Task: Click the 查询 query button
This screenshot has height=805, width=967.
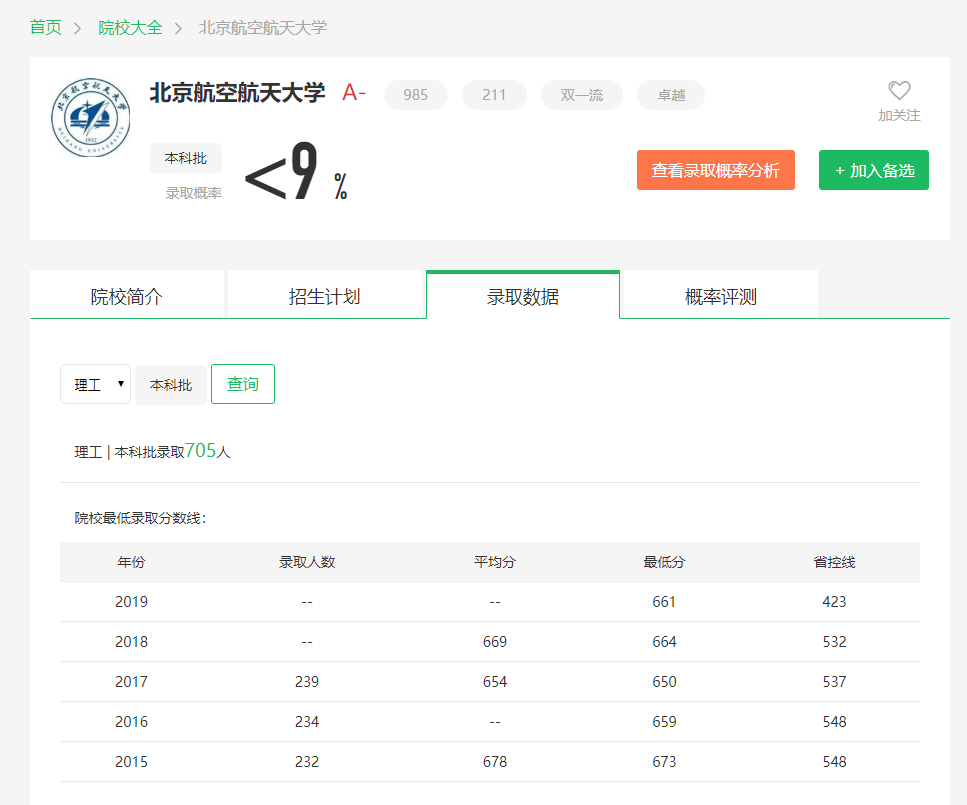Action: [243, 384]
